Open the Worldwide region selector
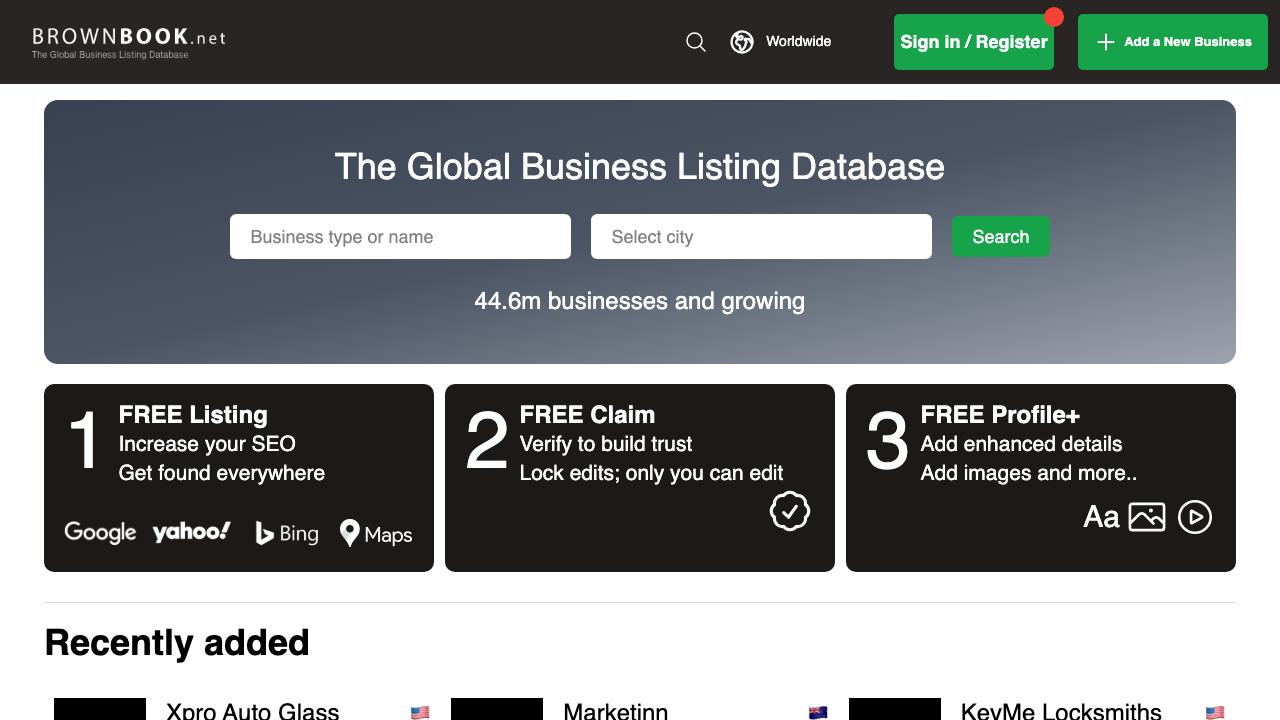 (797, 42)
